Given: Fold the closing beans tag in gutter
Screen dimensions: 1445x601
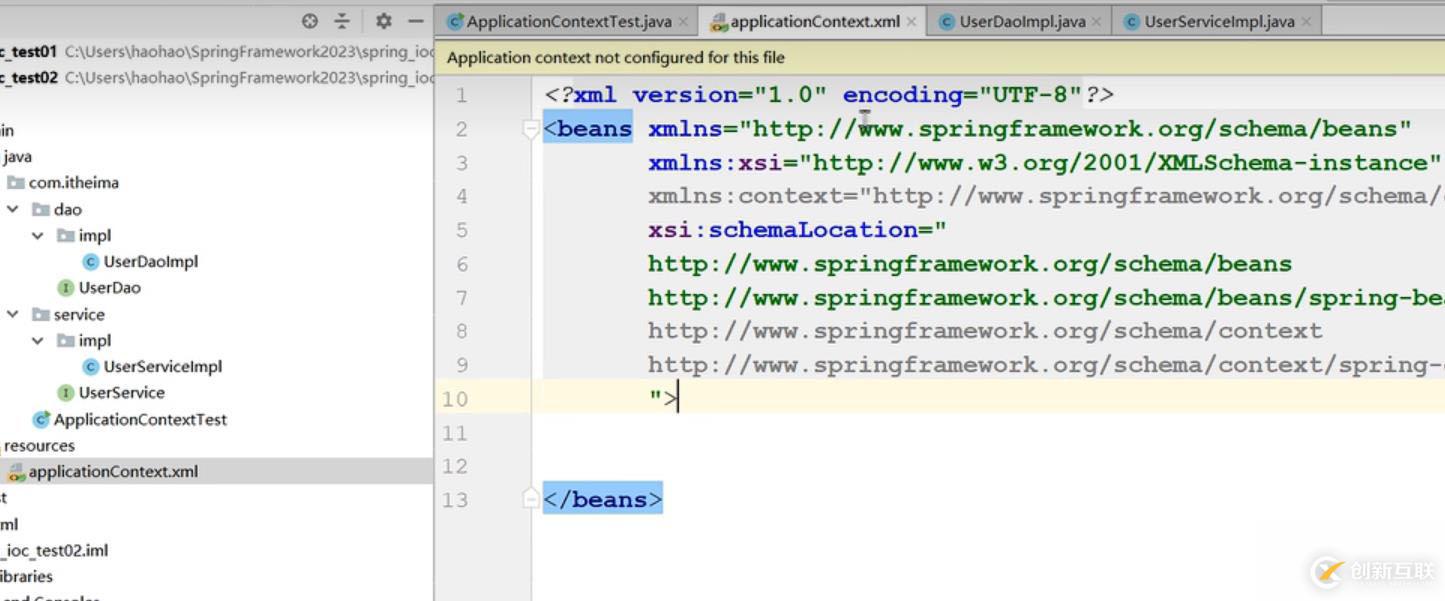Looking at the screenshot, I should coord(532,499).
